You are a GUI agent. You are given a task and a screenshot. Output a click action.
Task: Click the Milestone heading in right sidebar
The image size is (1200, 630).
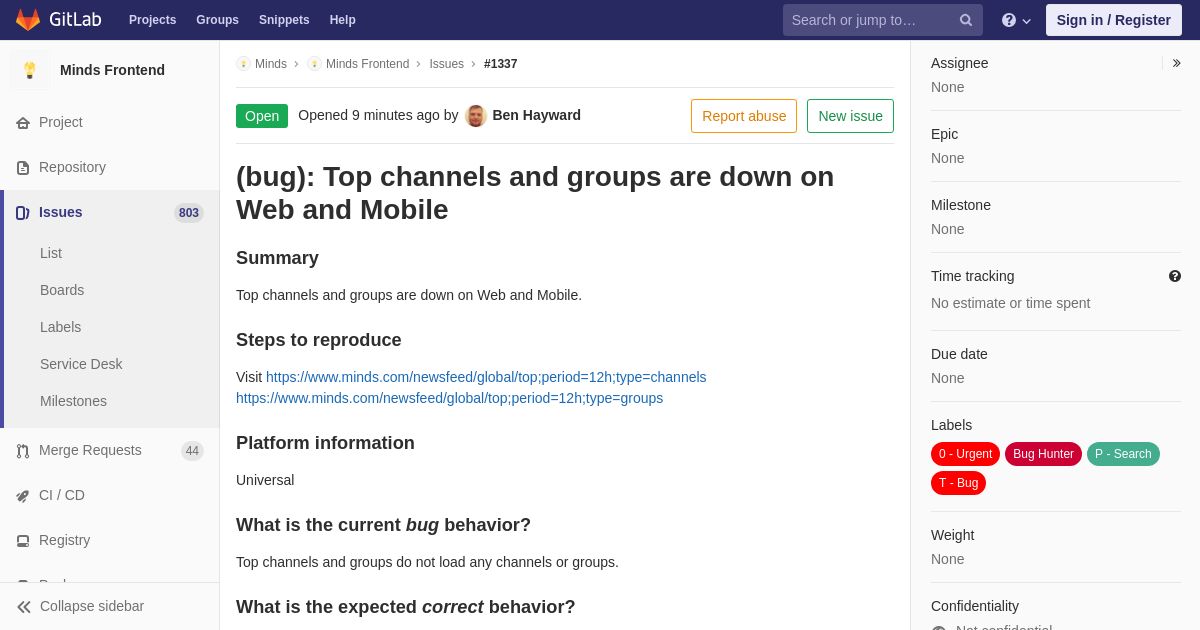pos(961,205)
